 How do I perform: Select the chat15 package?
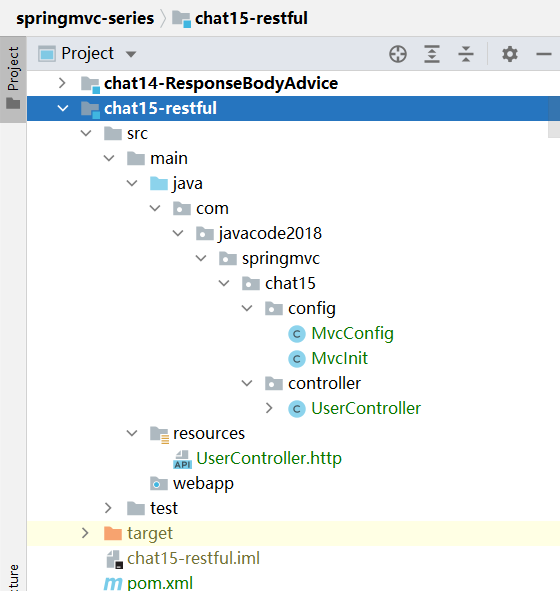[290, 283]
